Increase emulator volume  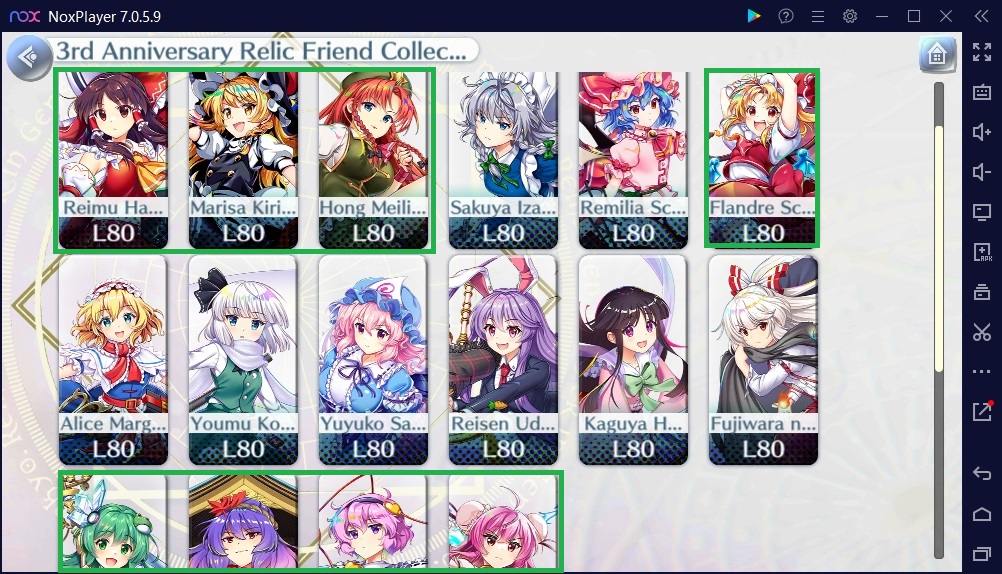pyautogui.click(x=982, y=132)
